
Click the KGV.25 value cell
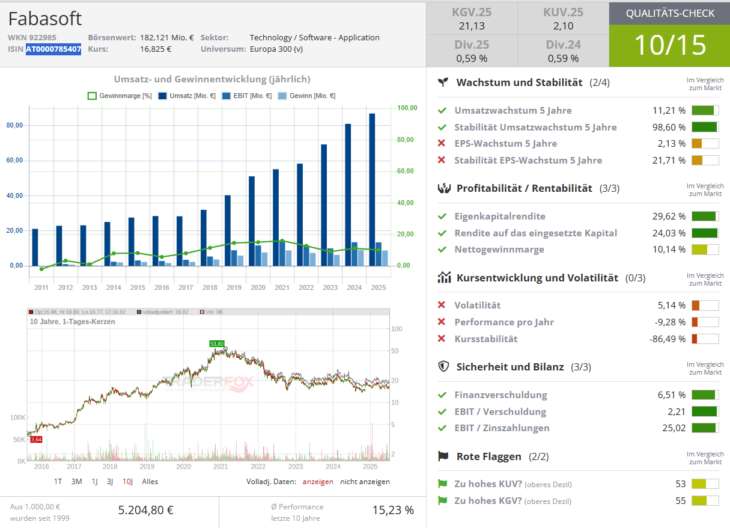[472, 19]
